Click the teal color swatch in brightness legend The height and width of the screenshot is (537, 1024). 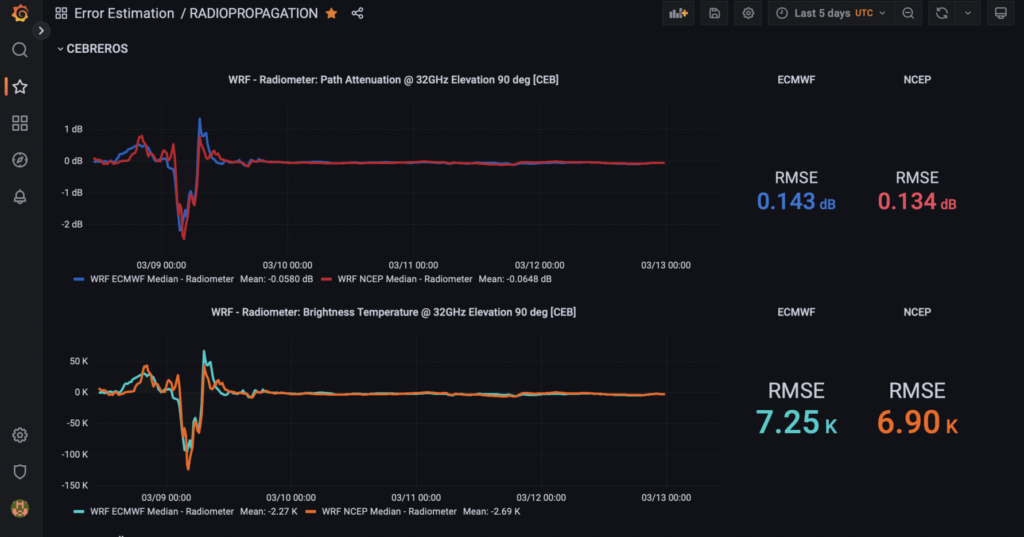coord(79,512)
